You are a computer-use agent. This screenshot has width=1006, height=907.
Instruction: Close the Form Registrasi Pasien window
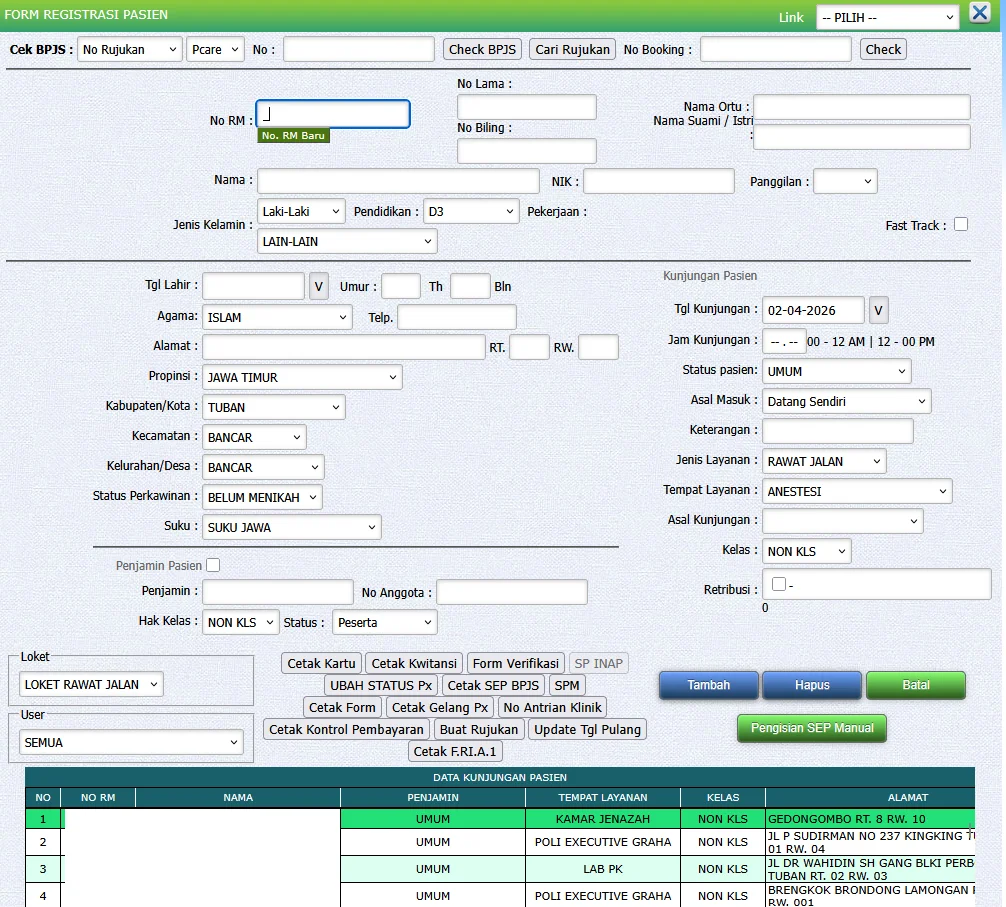(x=980, y=13)
